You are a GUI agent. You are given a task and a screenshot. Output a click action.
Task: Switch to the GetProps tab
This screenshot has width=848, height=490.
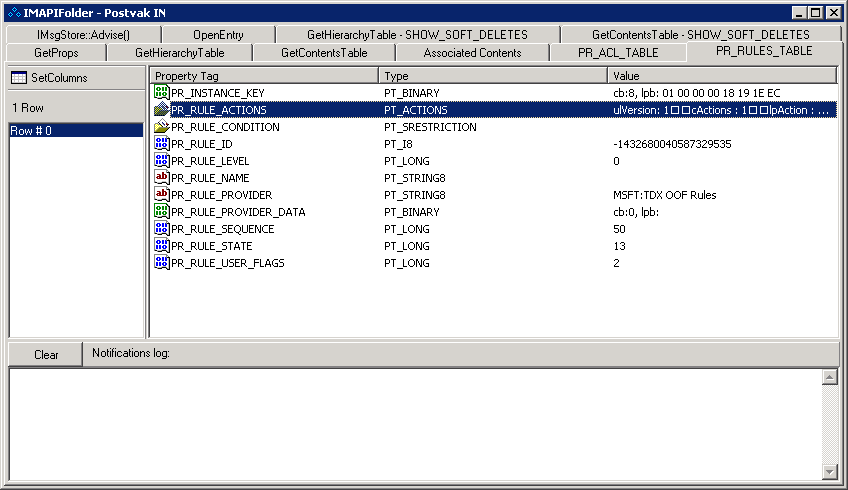[x=56, y=53]
